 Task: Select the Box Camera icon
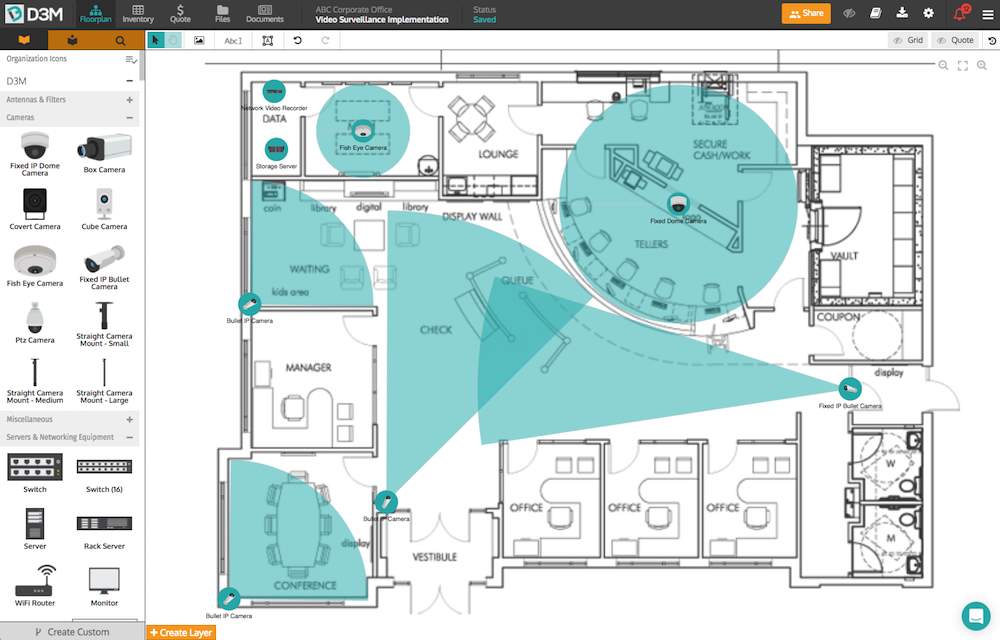(104, 148)
